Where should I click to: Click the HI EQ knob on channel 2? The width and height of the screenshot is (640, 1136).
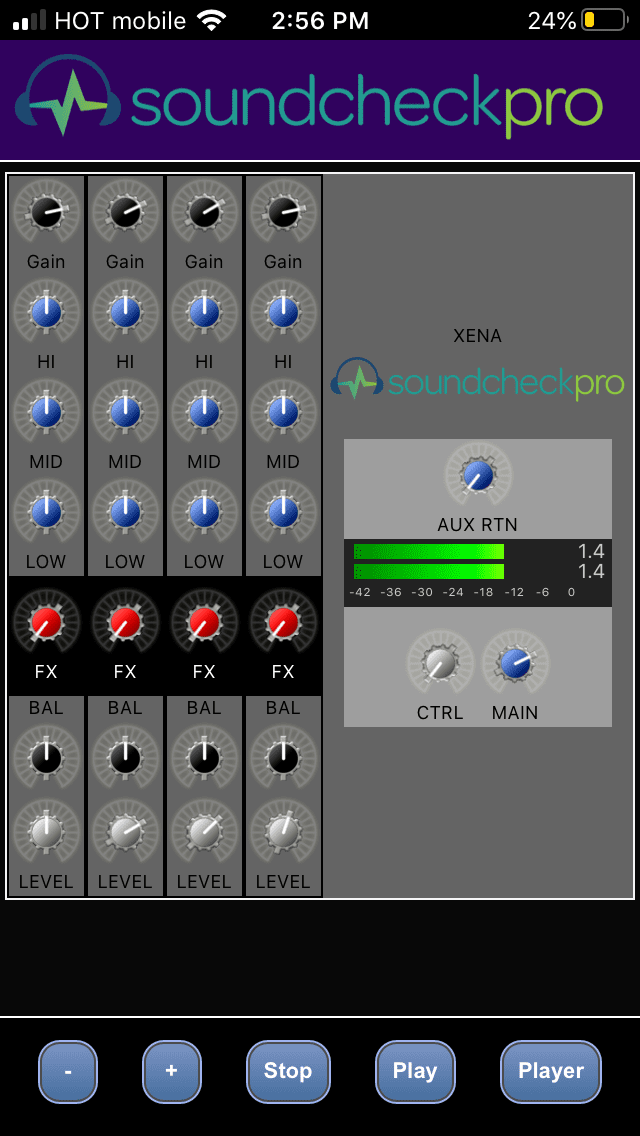click(125, 312)
